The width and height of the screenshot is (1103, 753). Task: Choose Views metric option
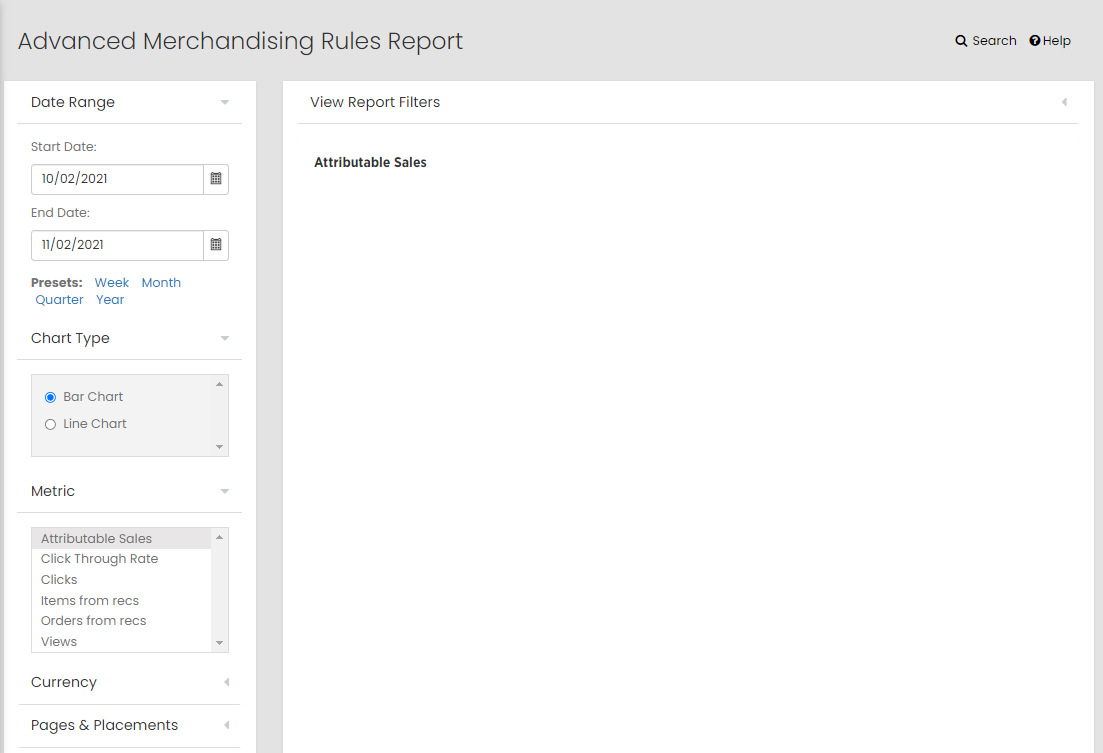pyautogui.click(x=121, y=642)
